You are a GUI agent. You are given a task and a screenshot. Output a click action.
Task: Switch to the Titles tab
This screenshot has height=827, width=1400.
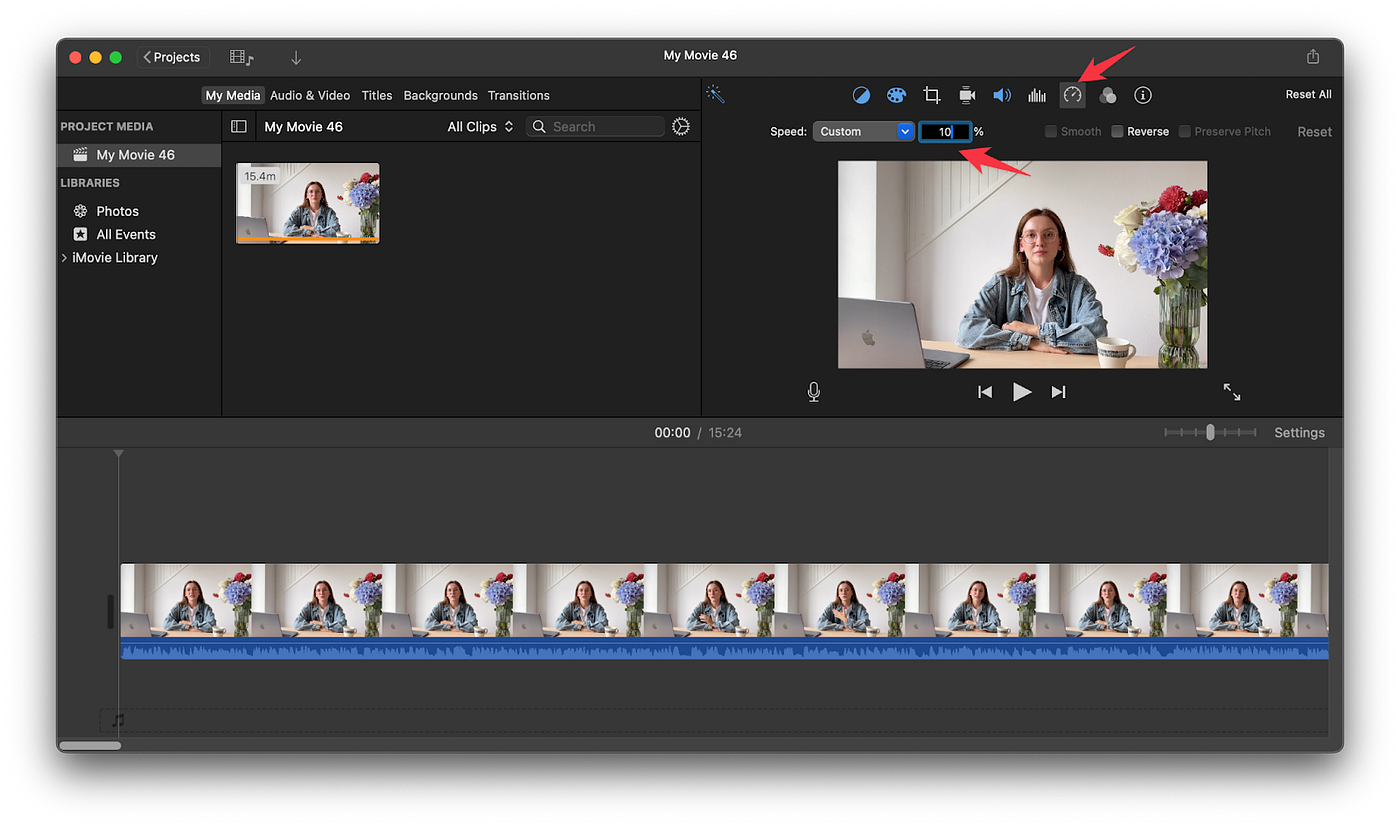coord(377,95)
